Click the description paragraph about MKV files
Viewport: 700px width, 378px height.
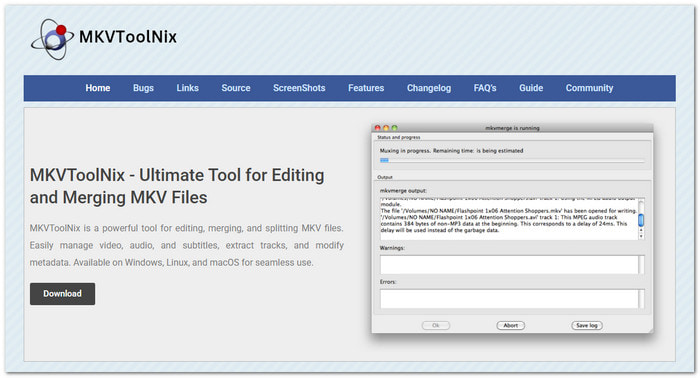[x=187, y=245]
